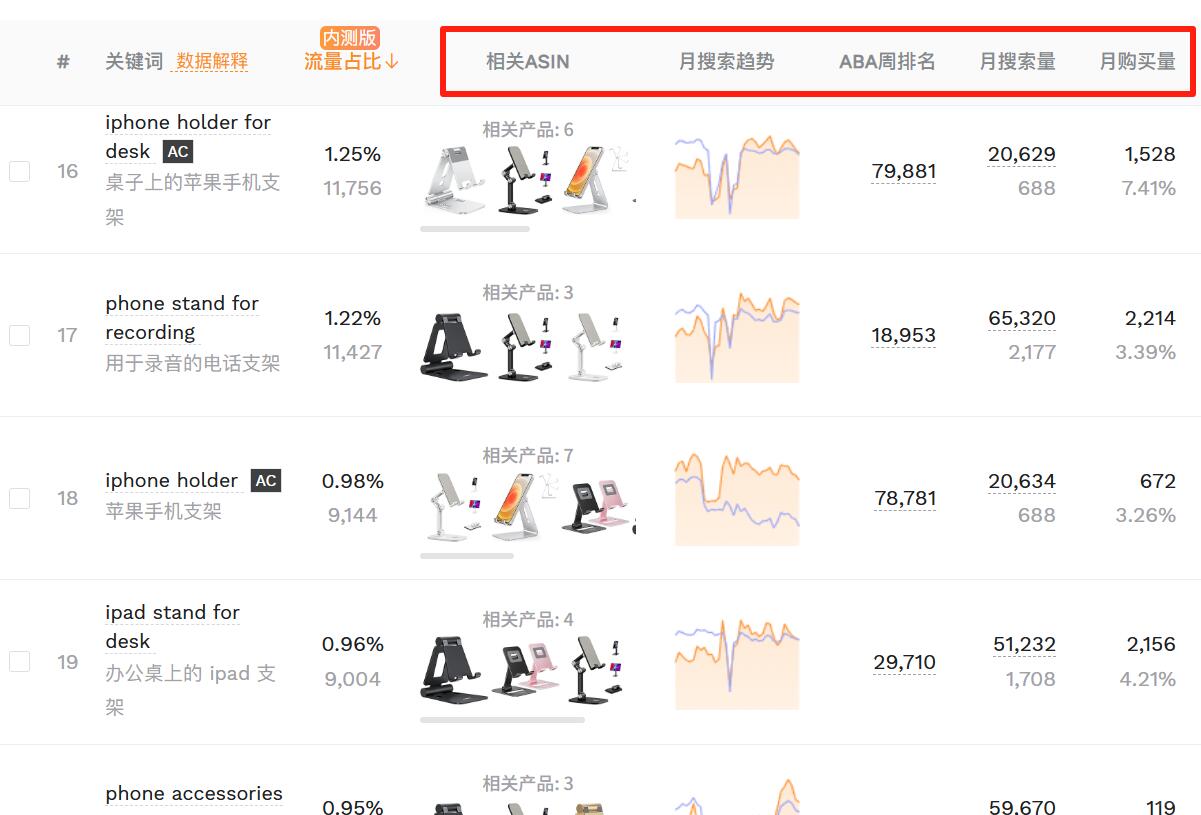Click the 月搜索量 column header
1201x815 pixels.
pyautogui.click(x=1017, y=61)
